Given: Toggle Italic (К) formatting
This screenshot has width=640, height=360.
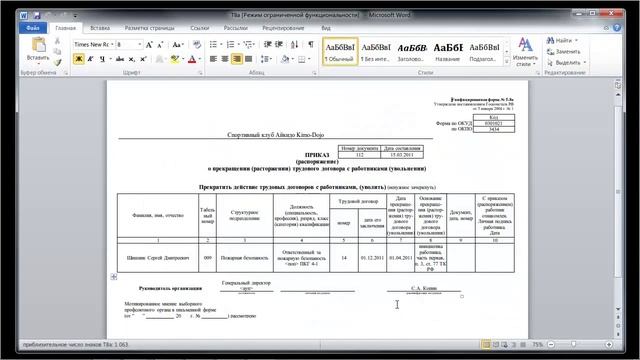Looking at the screenshot, I should click(x=90, y=59).
